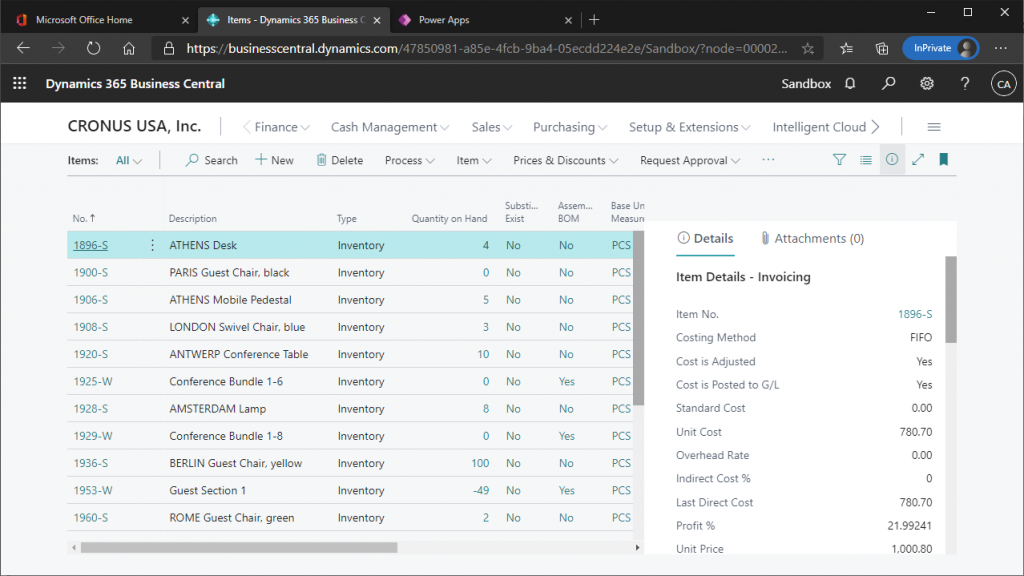Expand the Setup & Extensions menu
The height and width of the screenshot is (576, 1024).
[690, 127]
